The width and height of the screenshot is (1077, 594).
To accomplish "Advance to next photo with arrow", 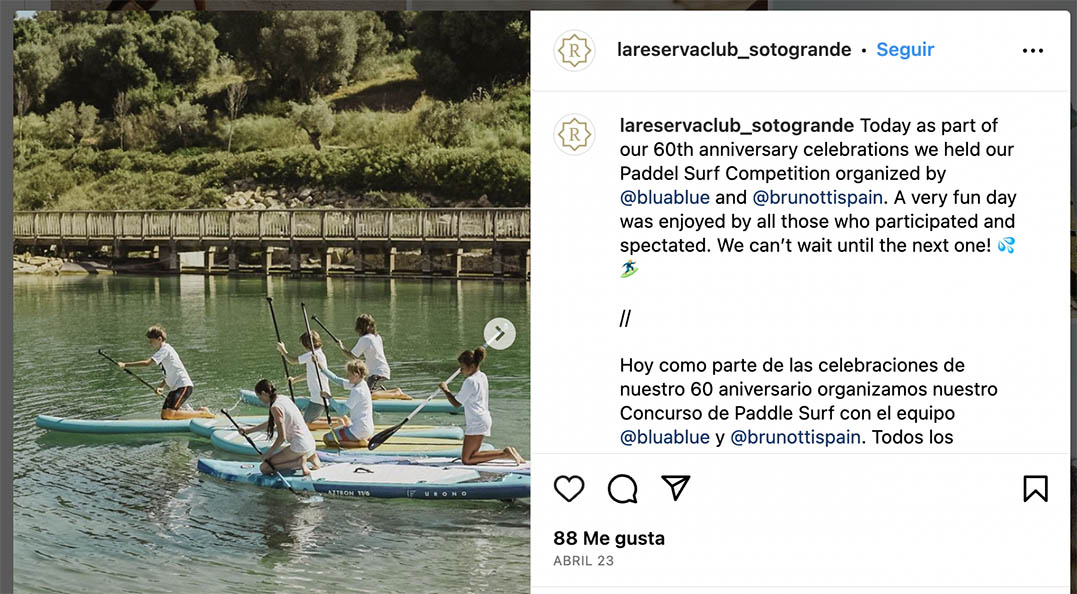I will tap(500, 333).
